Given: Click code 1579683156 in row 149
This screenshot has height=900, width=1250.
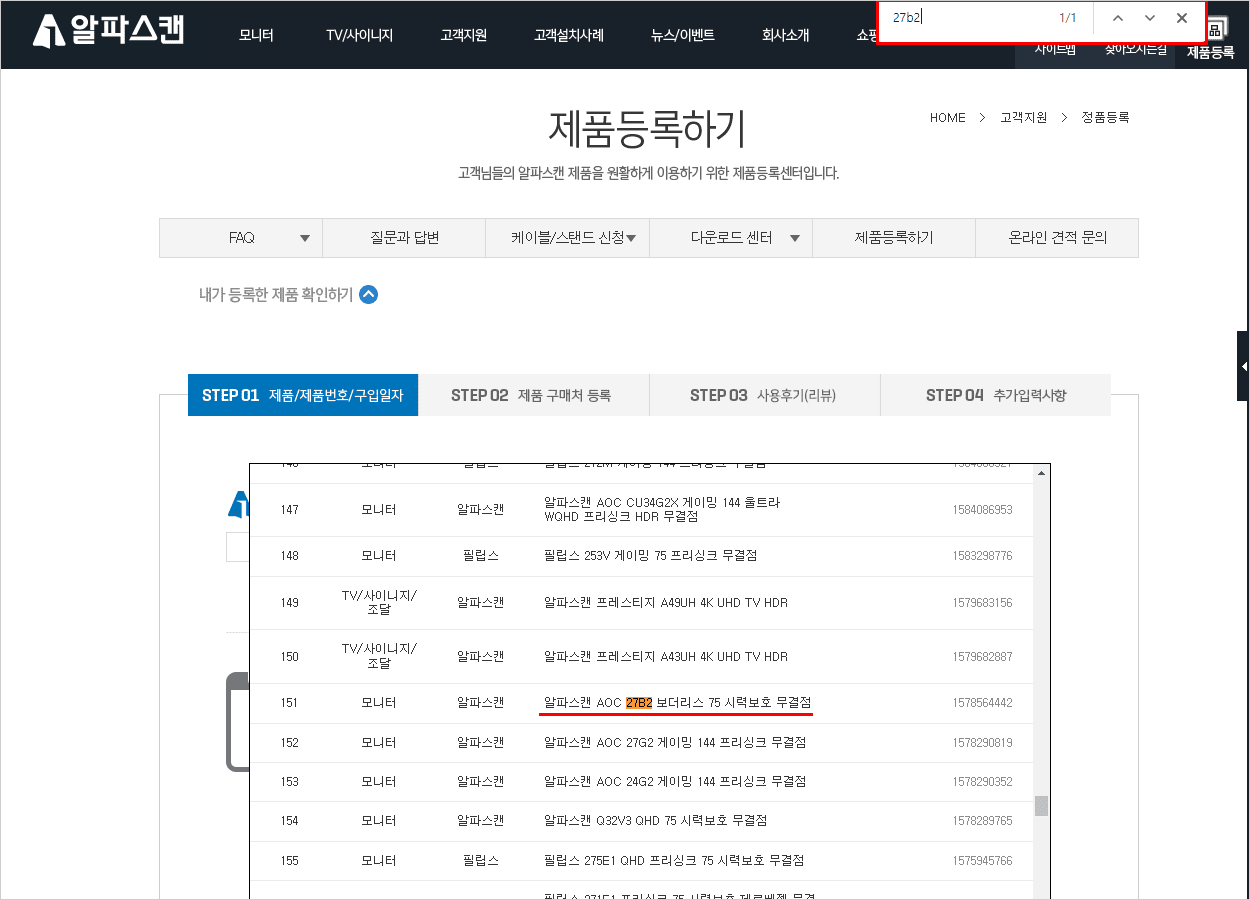Looking at the screenshot, I should pyautogui.click(x=982, y=602).
